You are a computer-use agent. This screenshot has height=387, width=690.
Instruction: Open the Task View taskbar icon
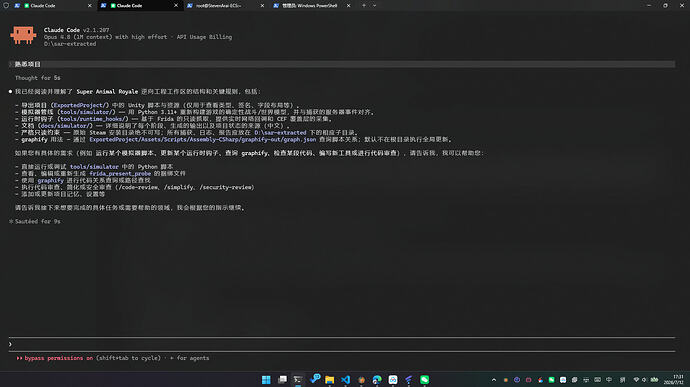tap(282, 380)
